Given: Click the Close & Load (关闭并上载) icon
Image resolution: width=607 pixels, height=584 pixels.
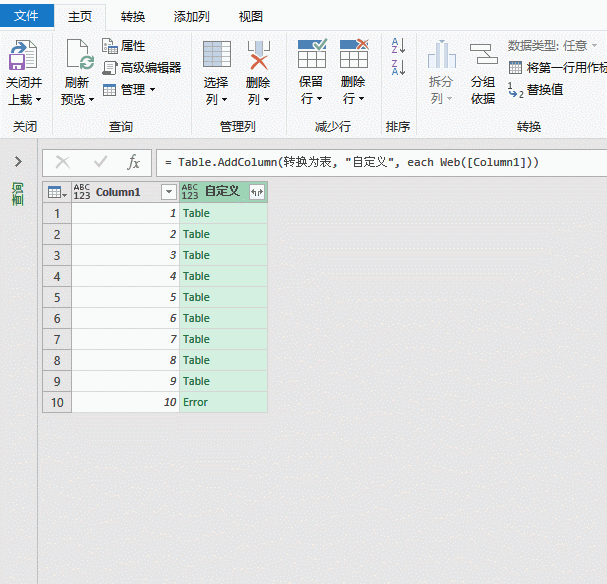Looking at the screenshot, I should 23,55.
